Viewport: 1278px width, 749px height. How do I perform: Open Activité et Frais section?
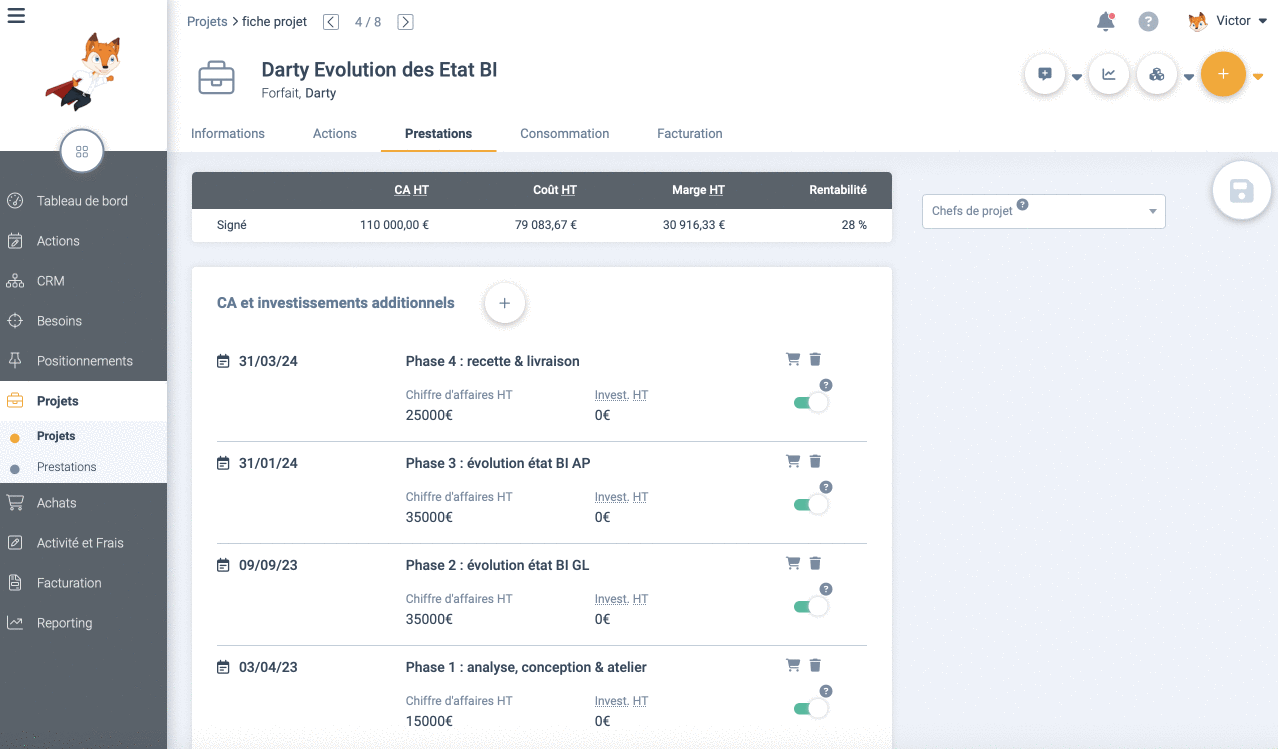pyautogui.click(x=83, y=543)
